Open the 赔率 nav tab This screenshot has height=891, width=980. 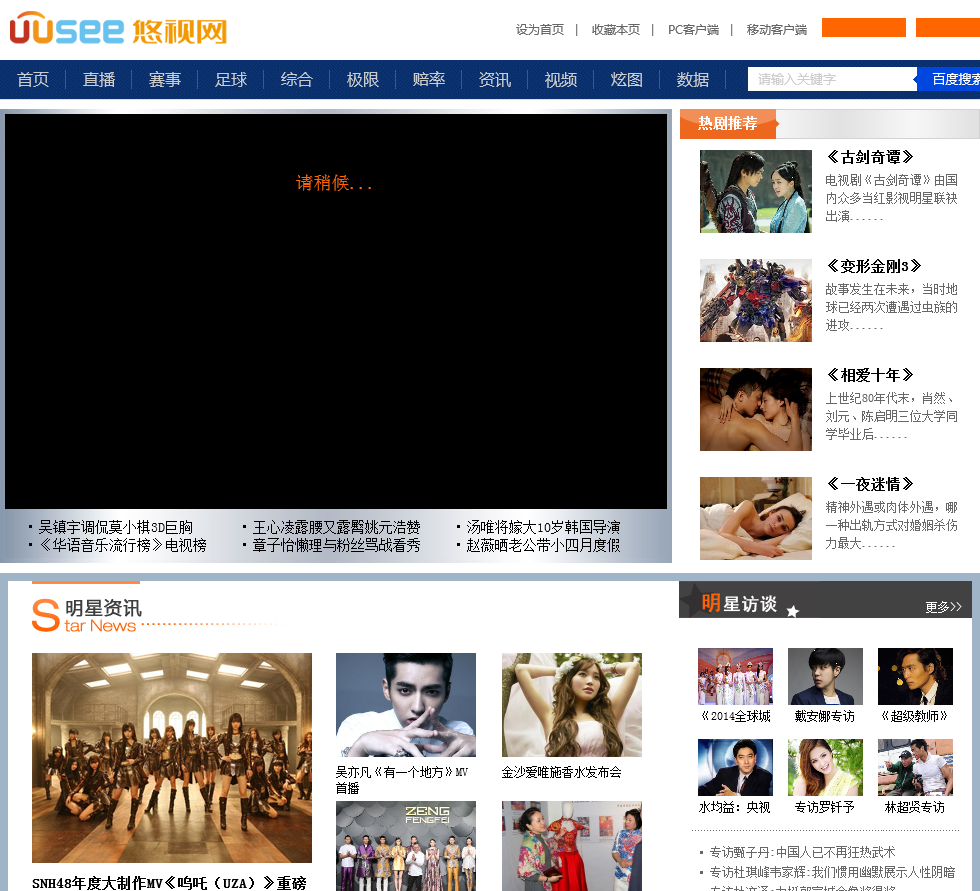[x=429, y=79]
